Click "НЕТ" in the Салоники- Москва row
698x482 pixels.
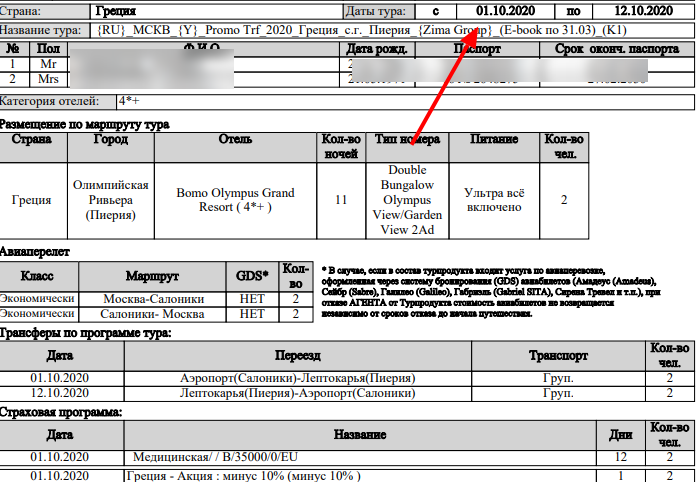click(252, 314)
